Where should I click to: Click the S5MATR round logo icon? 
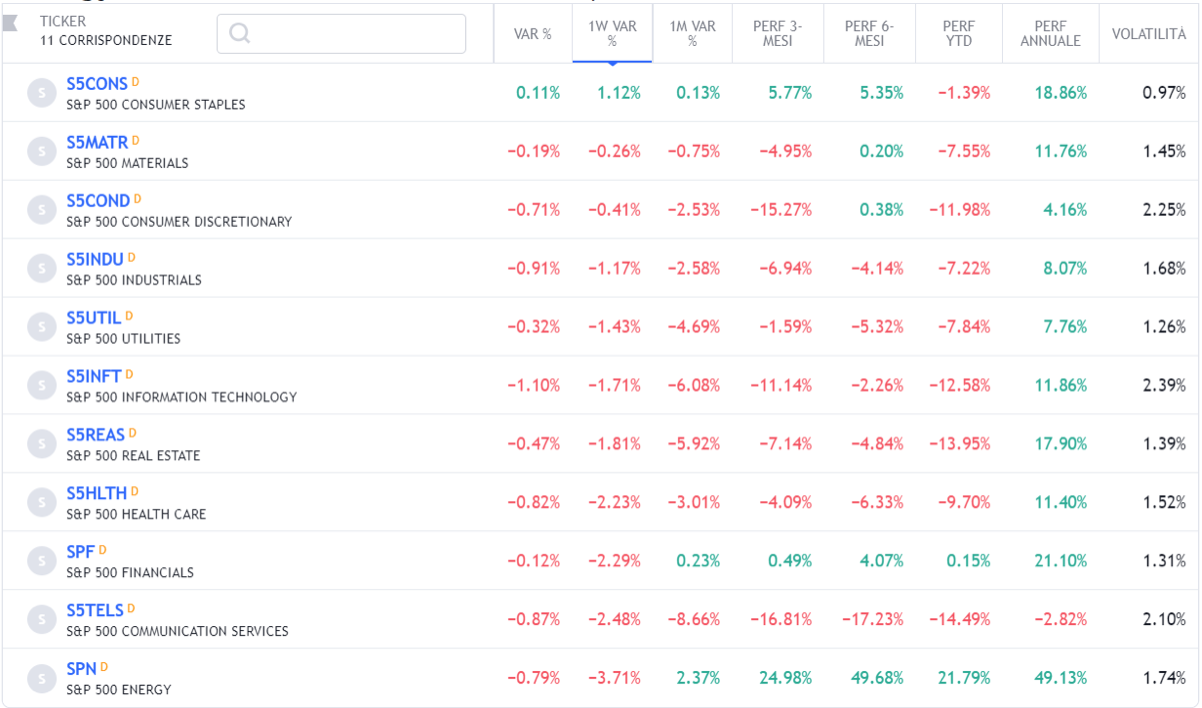click(x=41, y=151)
